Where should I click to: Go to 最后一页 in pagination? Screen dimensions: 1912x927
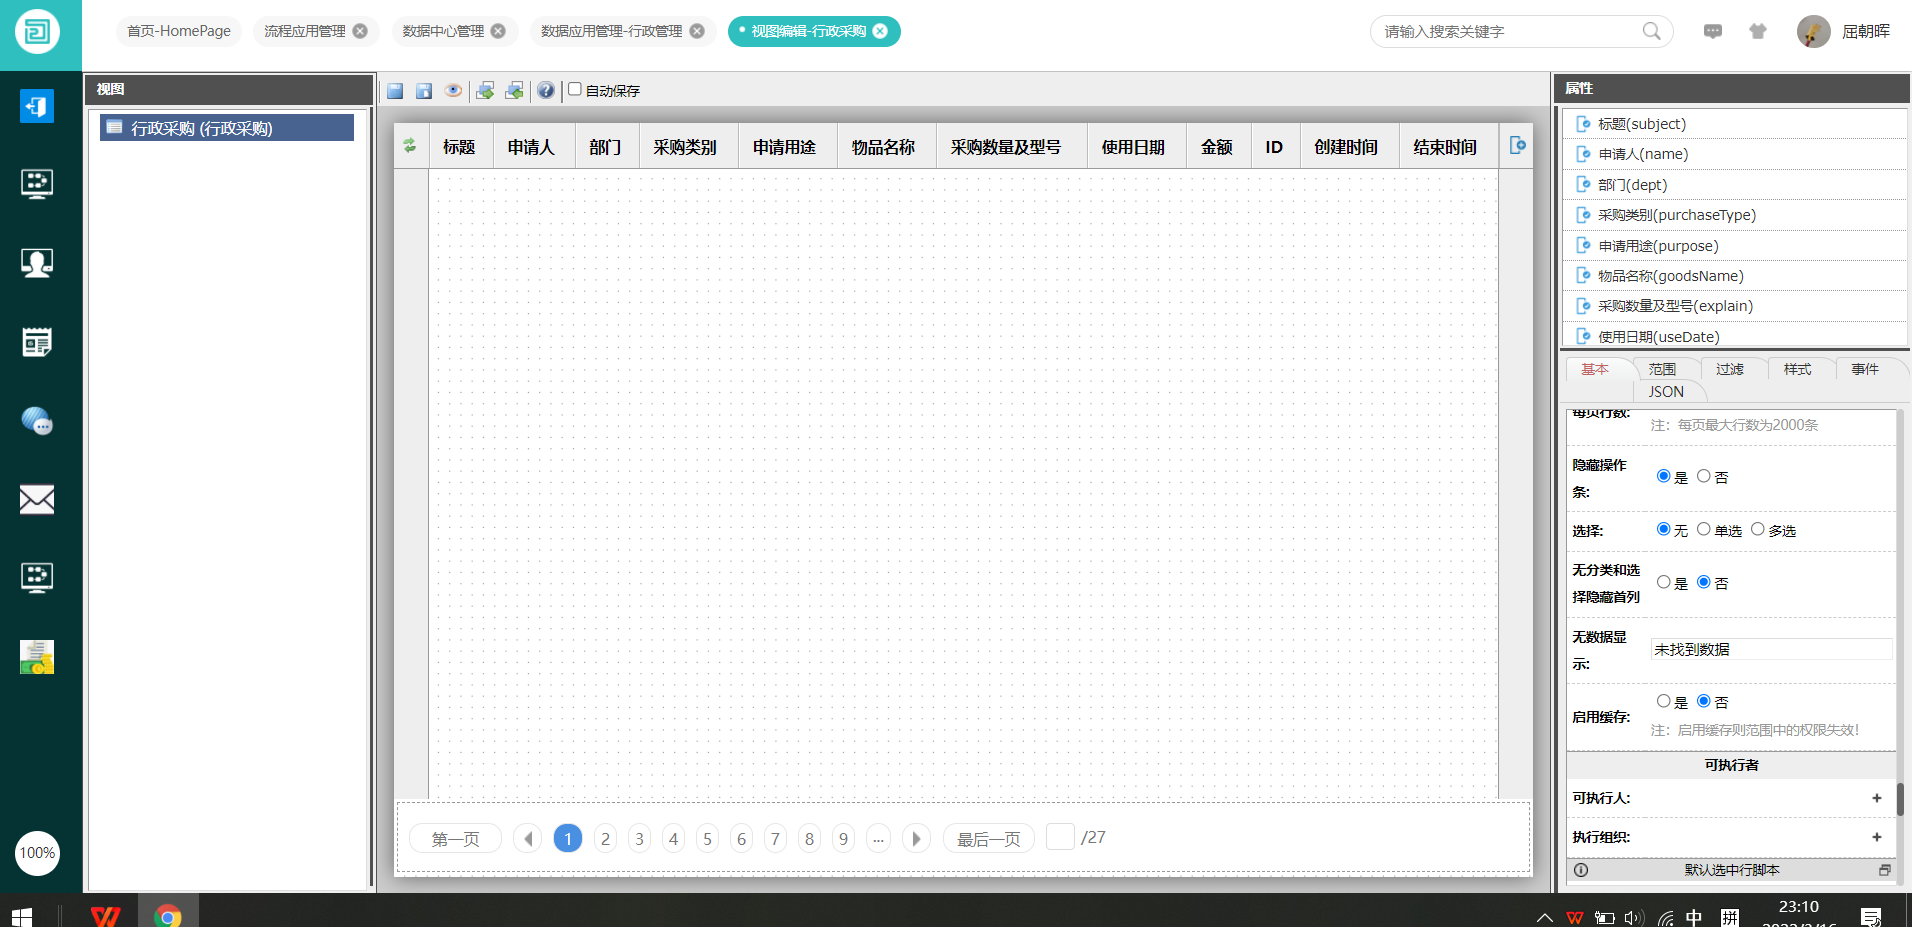(x=988, y=839)
